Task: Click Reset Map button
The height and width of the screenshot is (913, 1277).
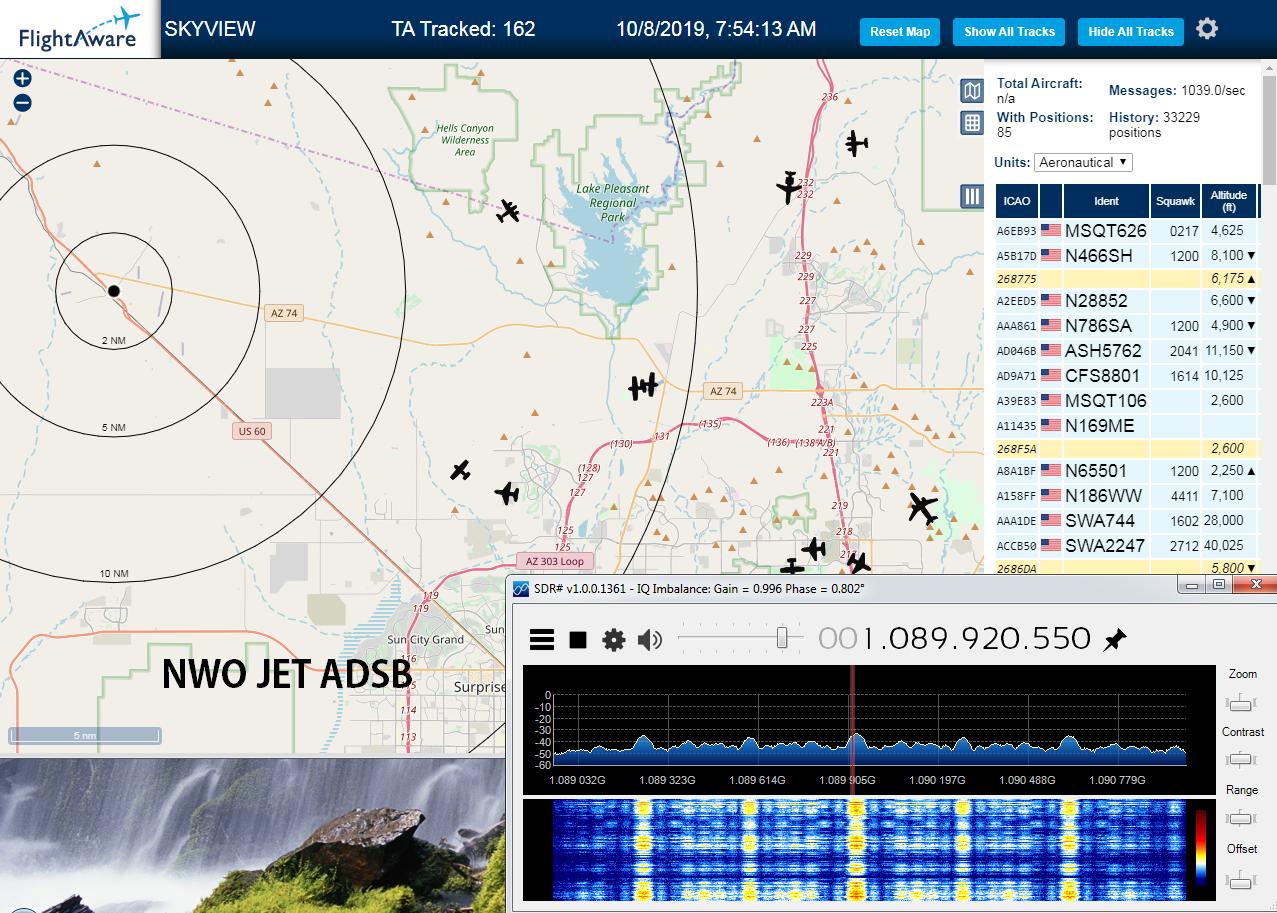Action: click(x=900, y=32)
